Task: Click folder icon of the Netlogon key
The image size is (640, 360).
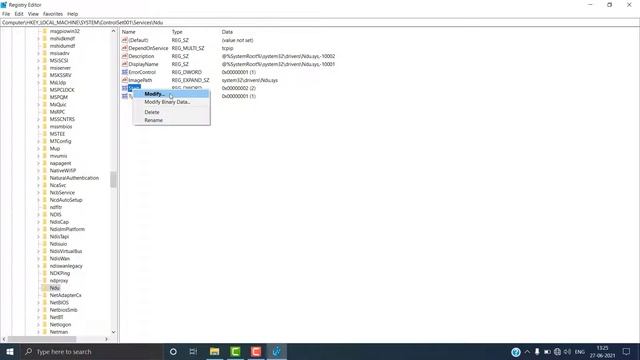Action: (45, 324)
